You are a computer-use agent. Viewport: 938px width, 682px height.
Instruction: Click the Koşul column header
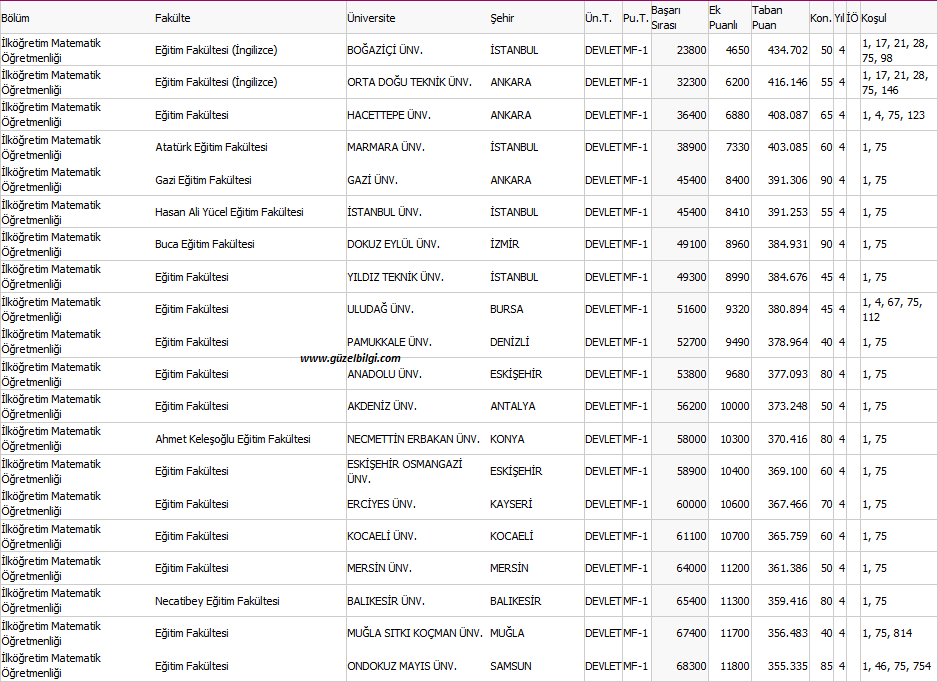click(874, 18)
